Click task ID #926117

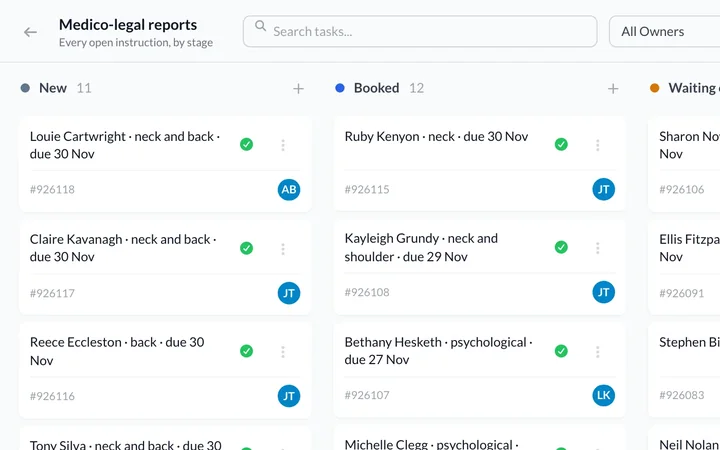[52, 293]
